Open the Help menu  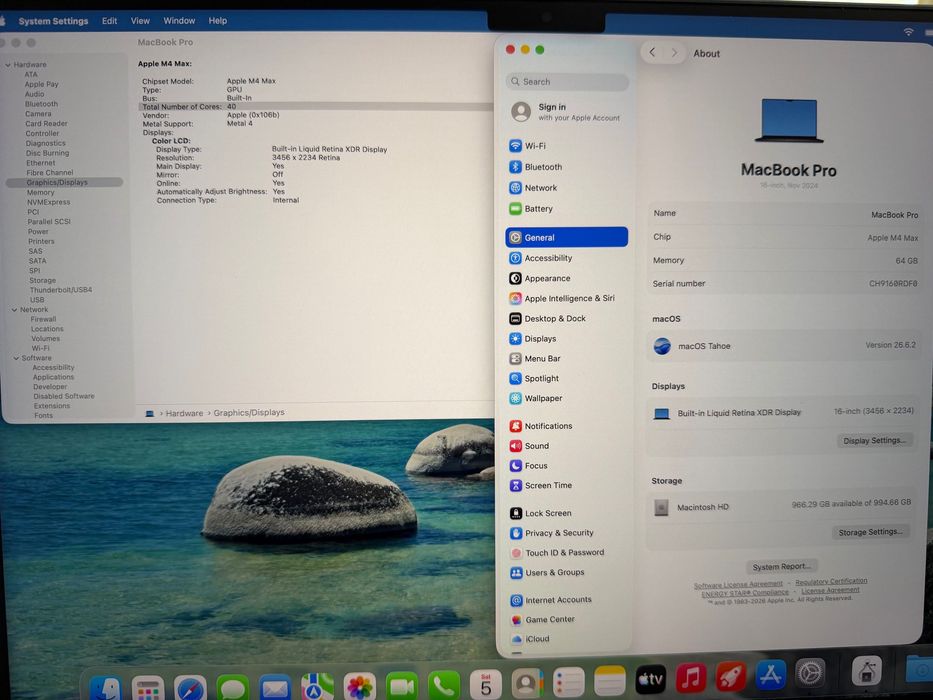point(217,21)
